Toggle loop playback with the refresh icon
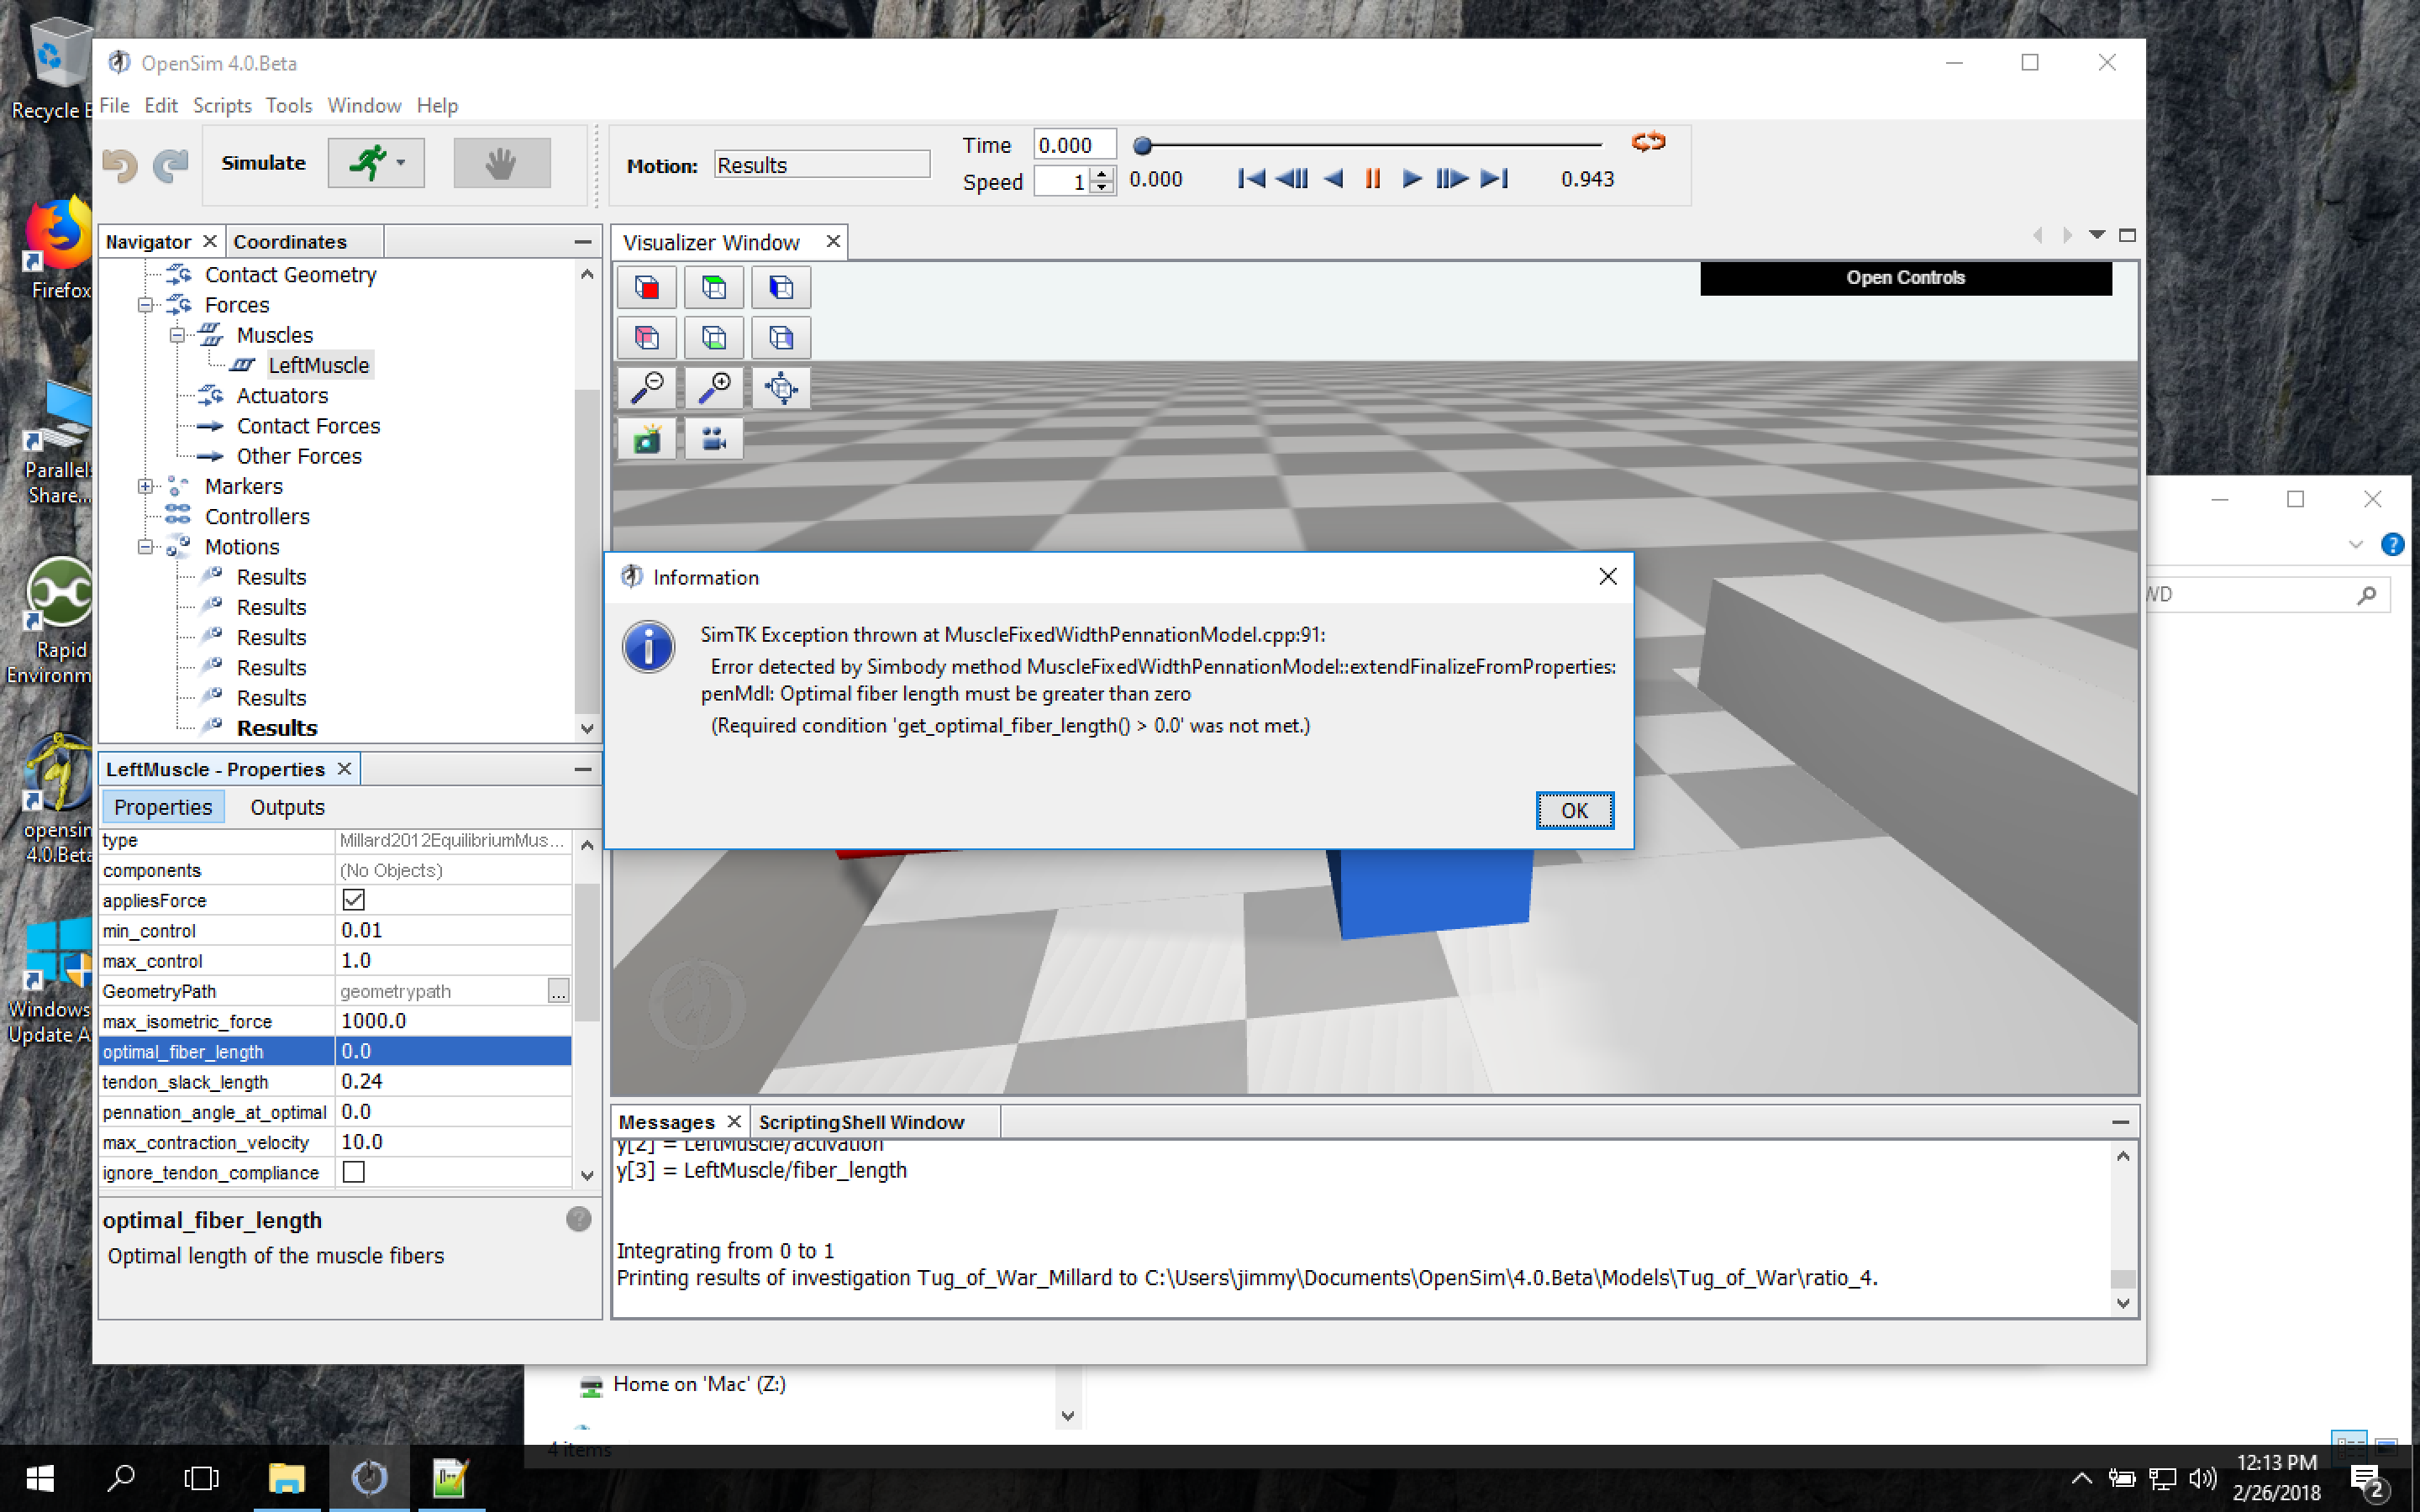This screenshot has width=2420, height=1512. coord(1647,141)
